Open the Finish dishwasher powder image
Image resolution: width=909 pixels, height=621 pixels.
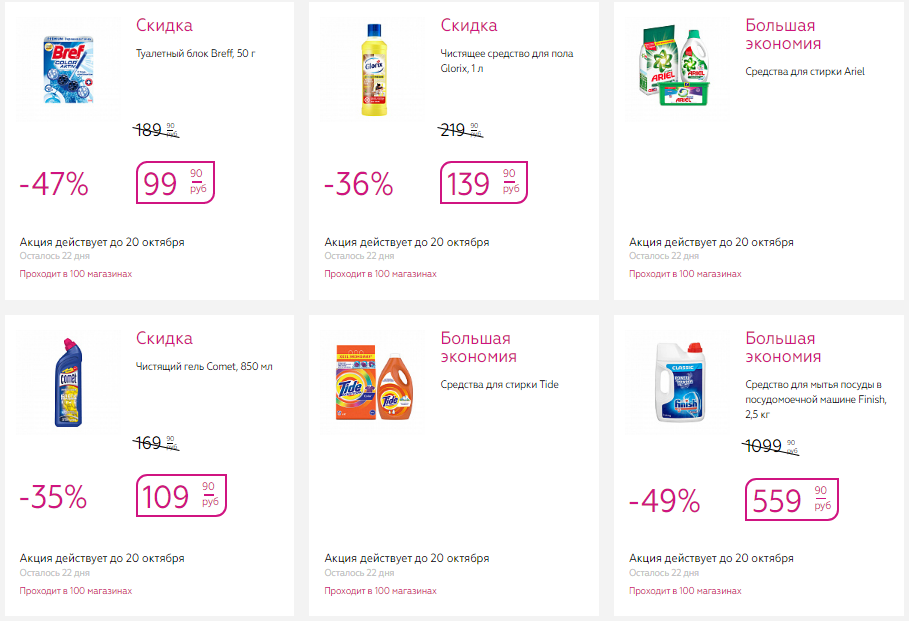(679, 383)
